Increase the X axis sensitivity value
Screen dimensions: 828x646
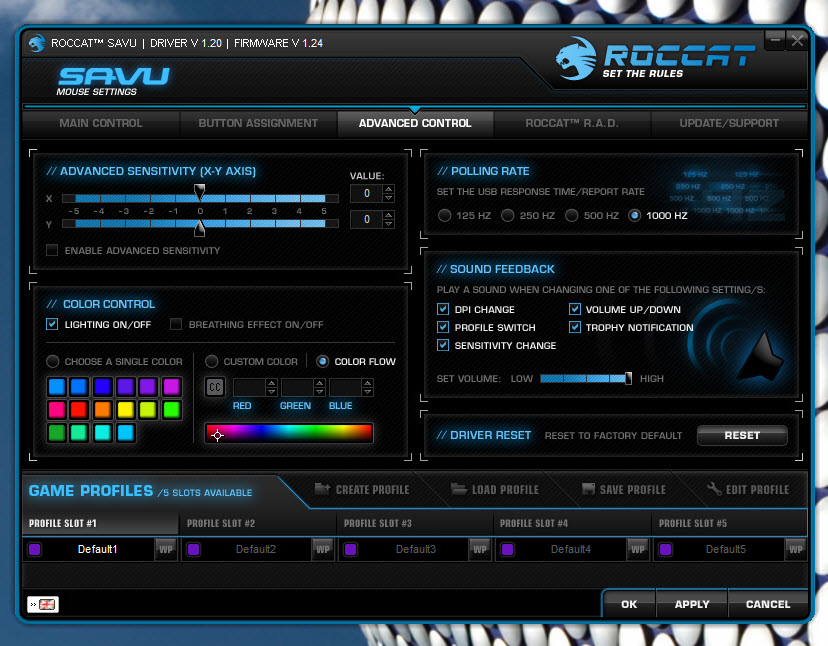coord(389,189)
